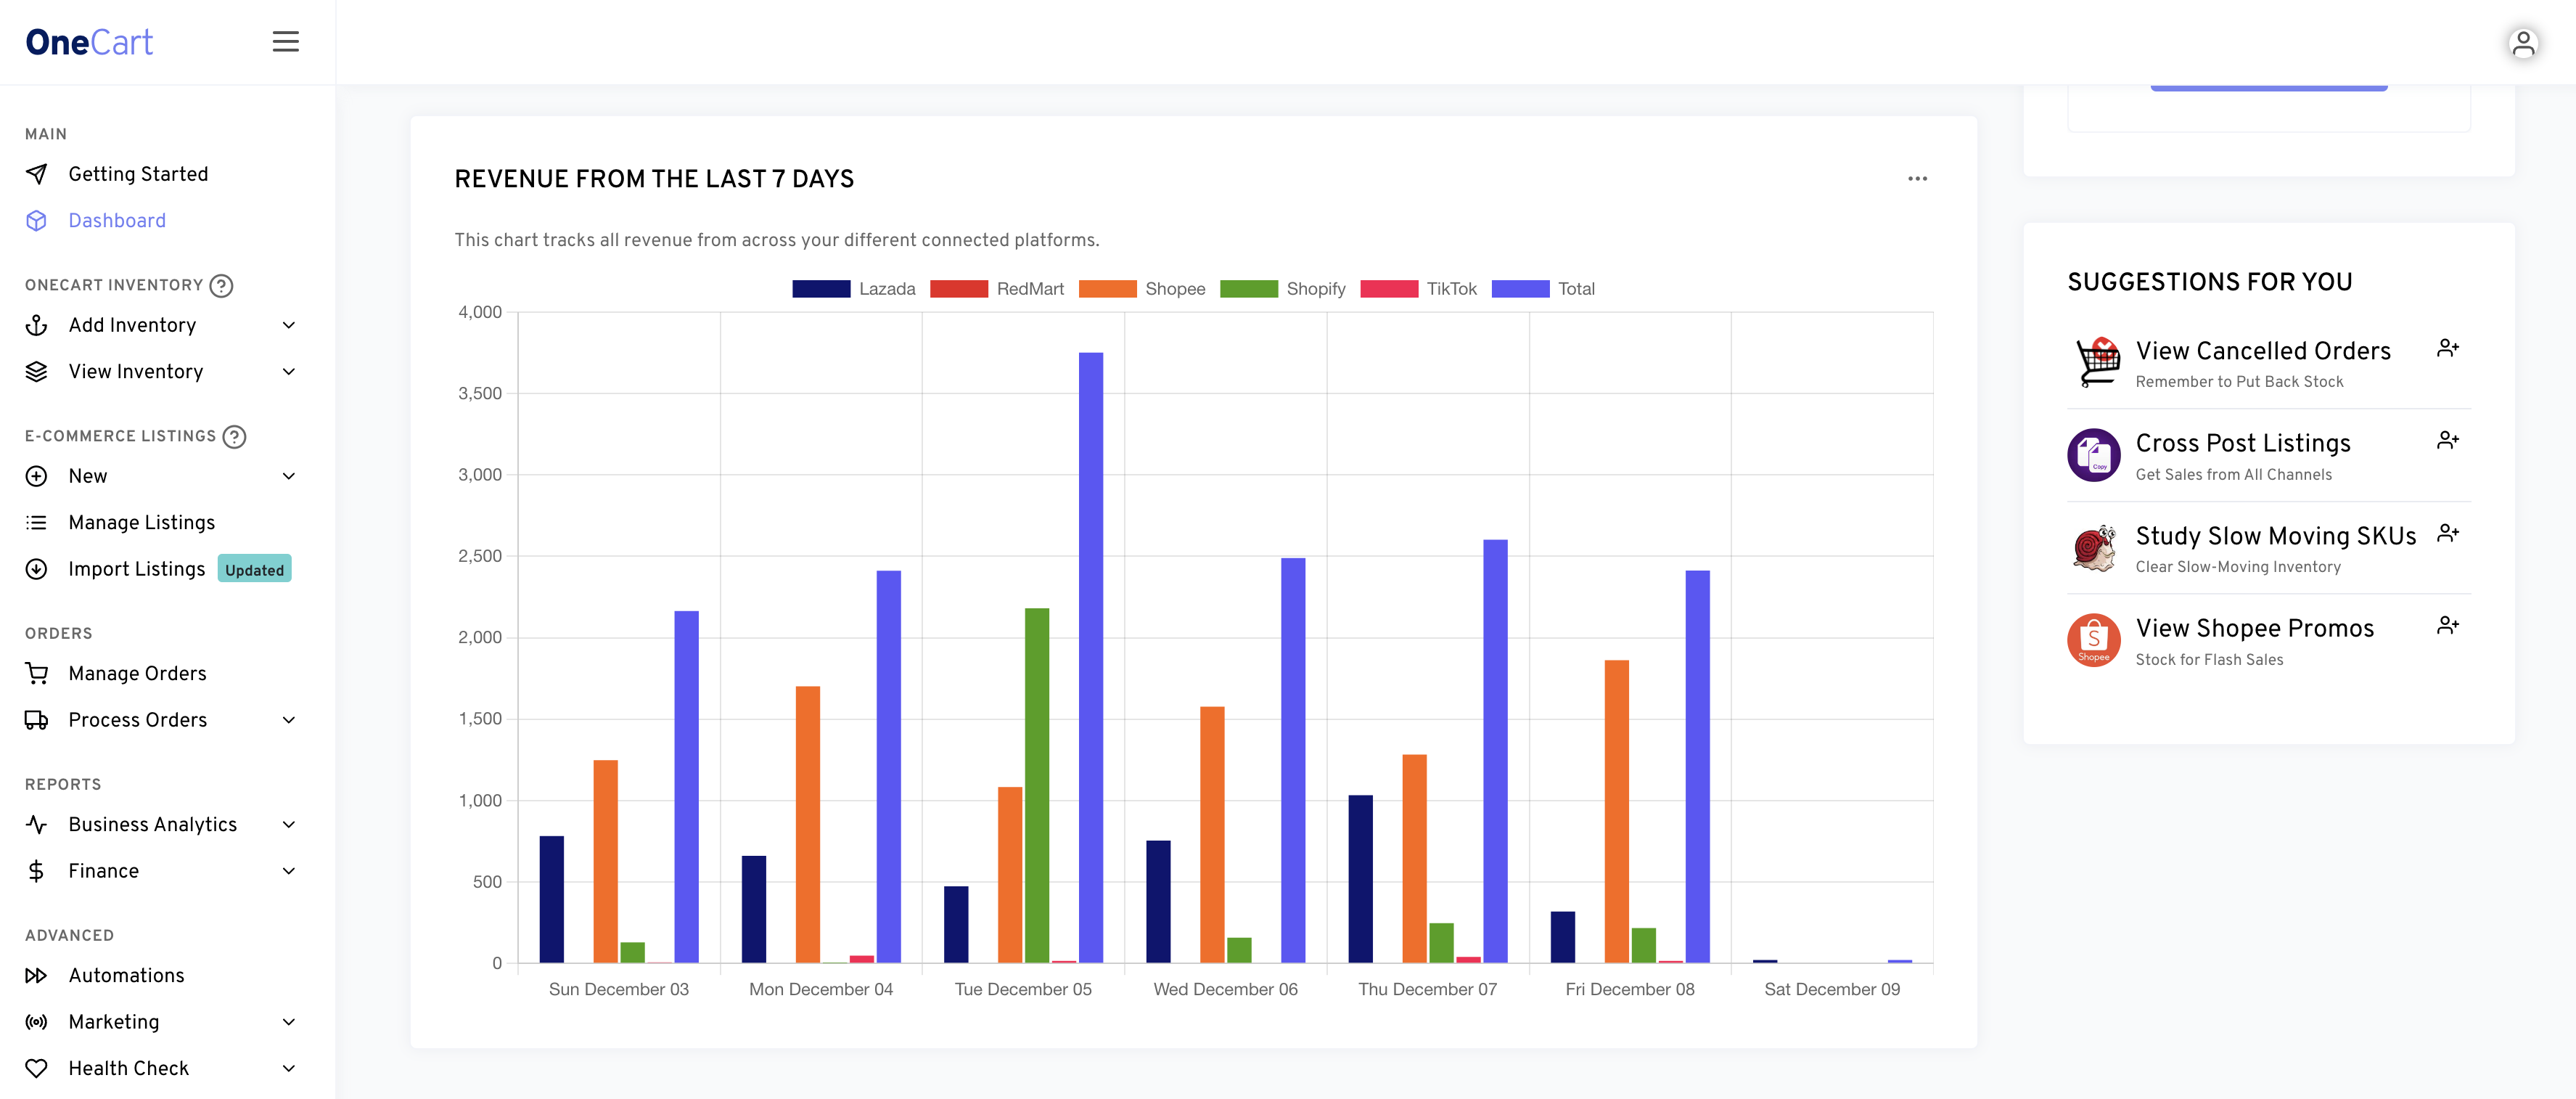Image resolution: width=2576 pixels, height=1099 pixels.
Task: Expand the Add Inventory chevron
Action: [x=289, y=325]
